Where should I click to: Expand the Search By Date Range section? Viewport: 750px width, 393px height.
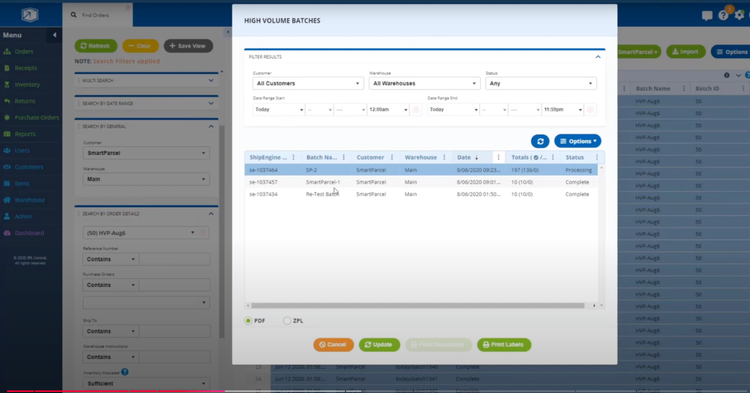tap(211, 103)
